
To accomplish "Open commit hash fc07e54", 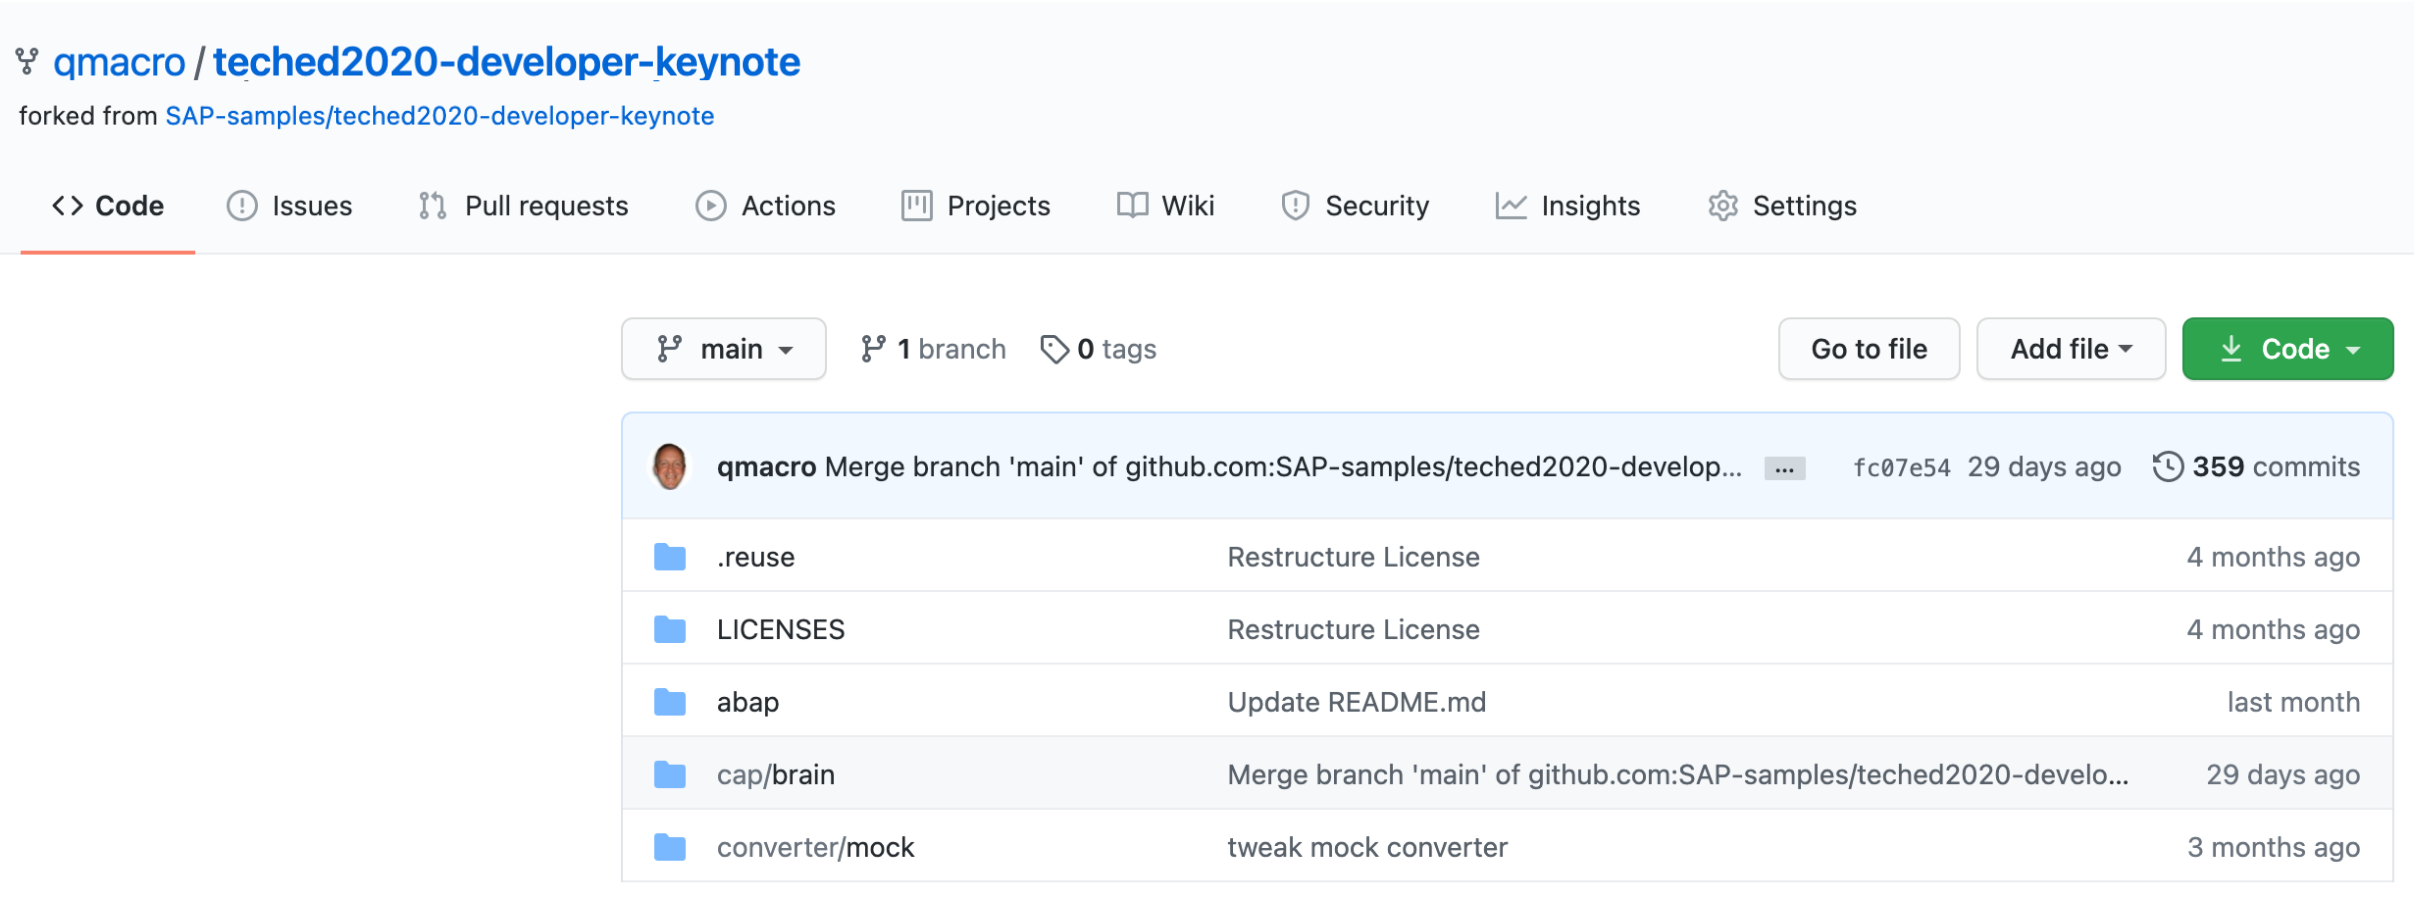I will click(x=1901, y=468).
